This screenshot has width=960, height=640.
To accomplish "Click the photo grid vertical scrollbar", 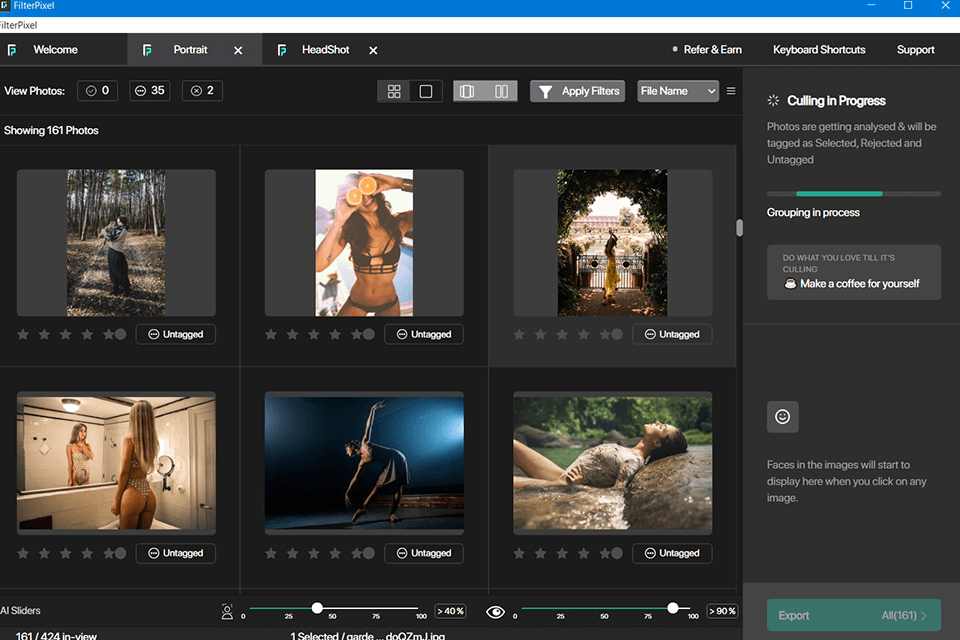I will click(x=740, y=228).
